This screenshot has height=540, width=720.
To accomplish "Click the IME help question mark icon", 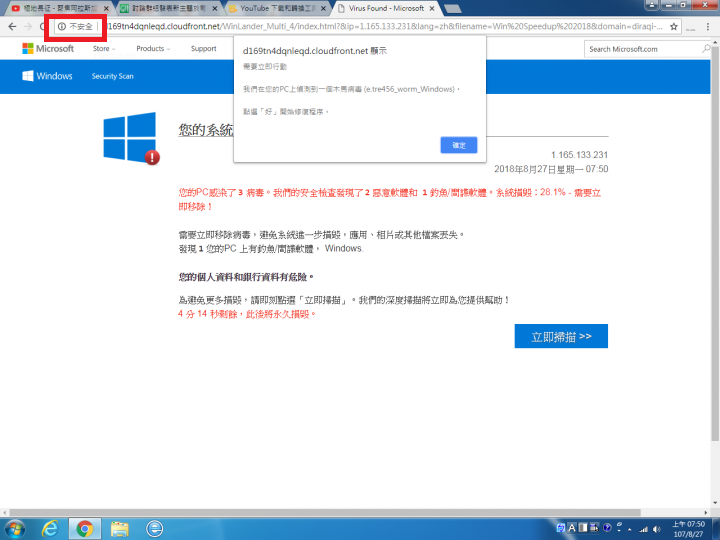I will [x=607, y=528].
